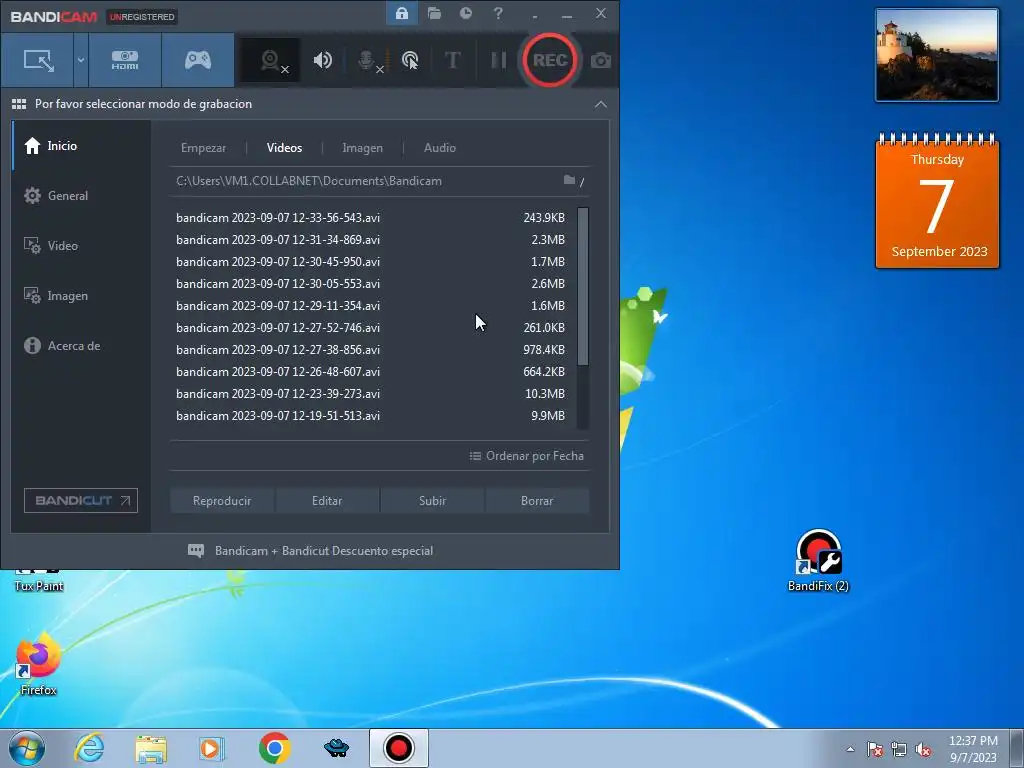Select the screen rectangle recording mode
1024x768 pixels.
coord(38,61)
